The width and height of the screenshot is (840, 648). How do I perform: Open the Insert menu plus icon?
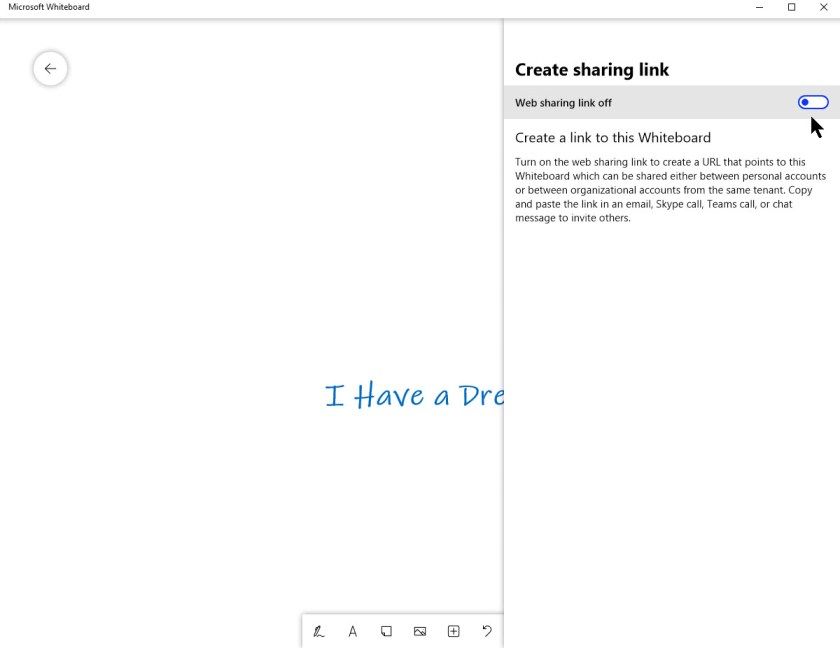point(453,631)
